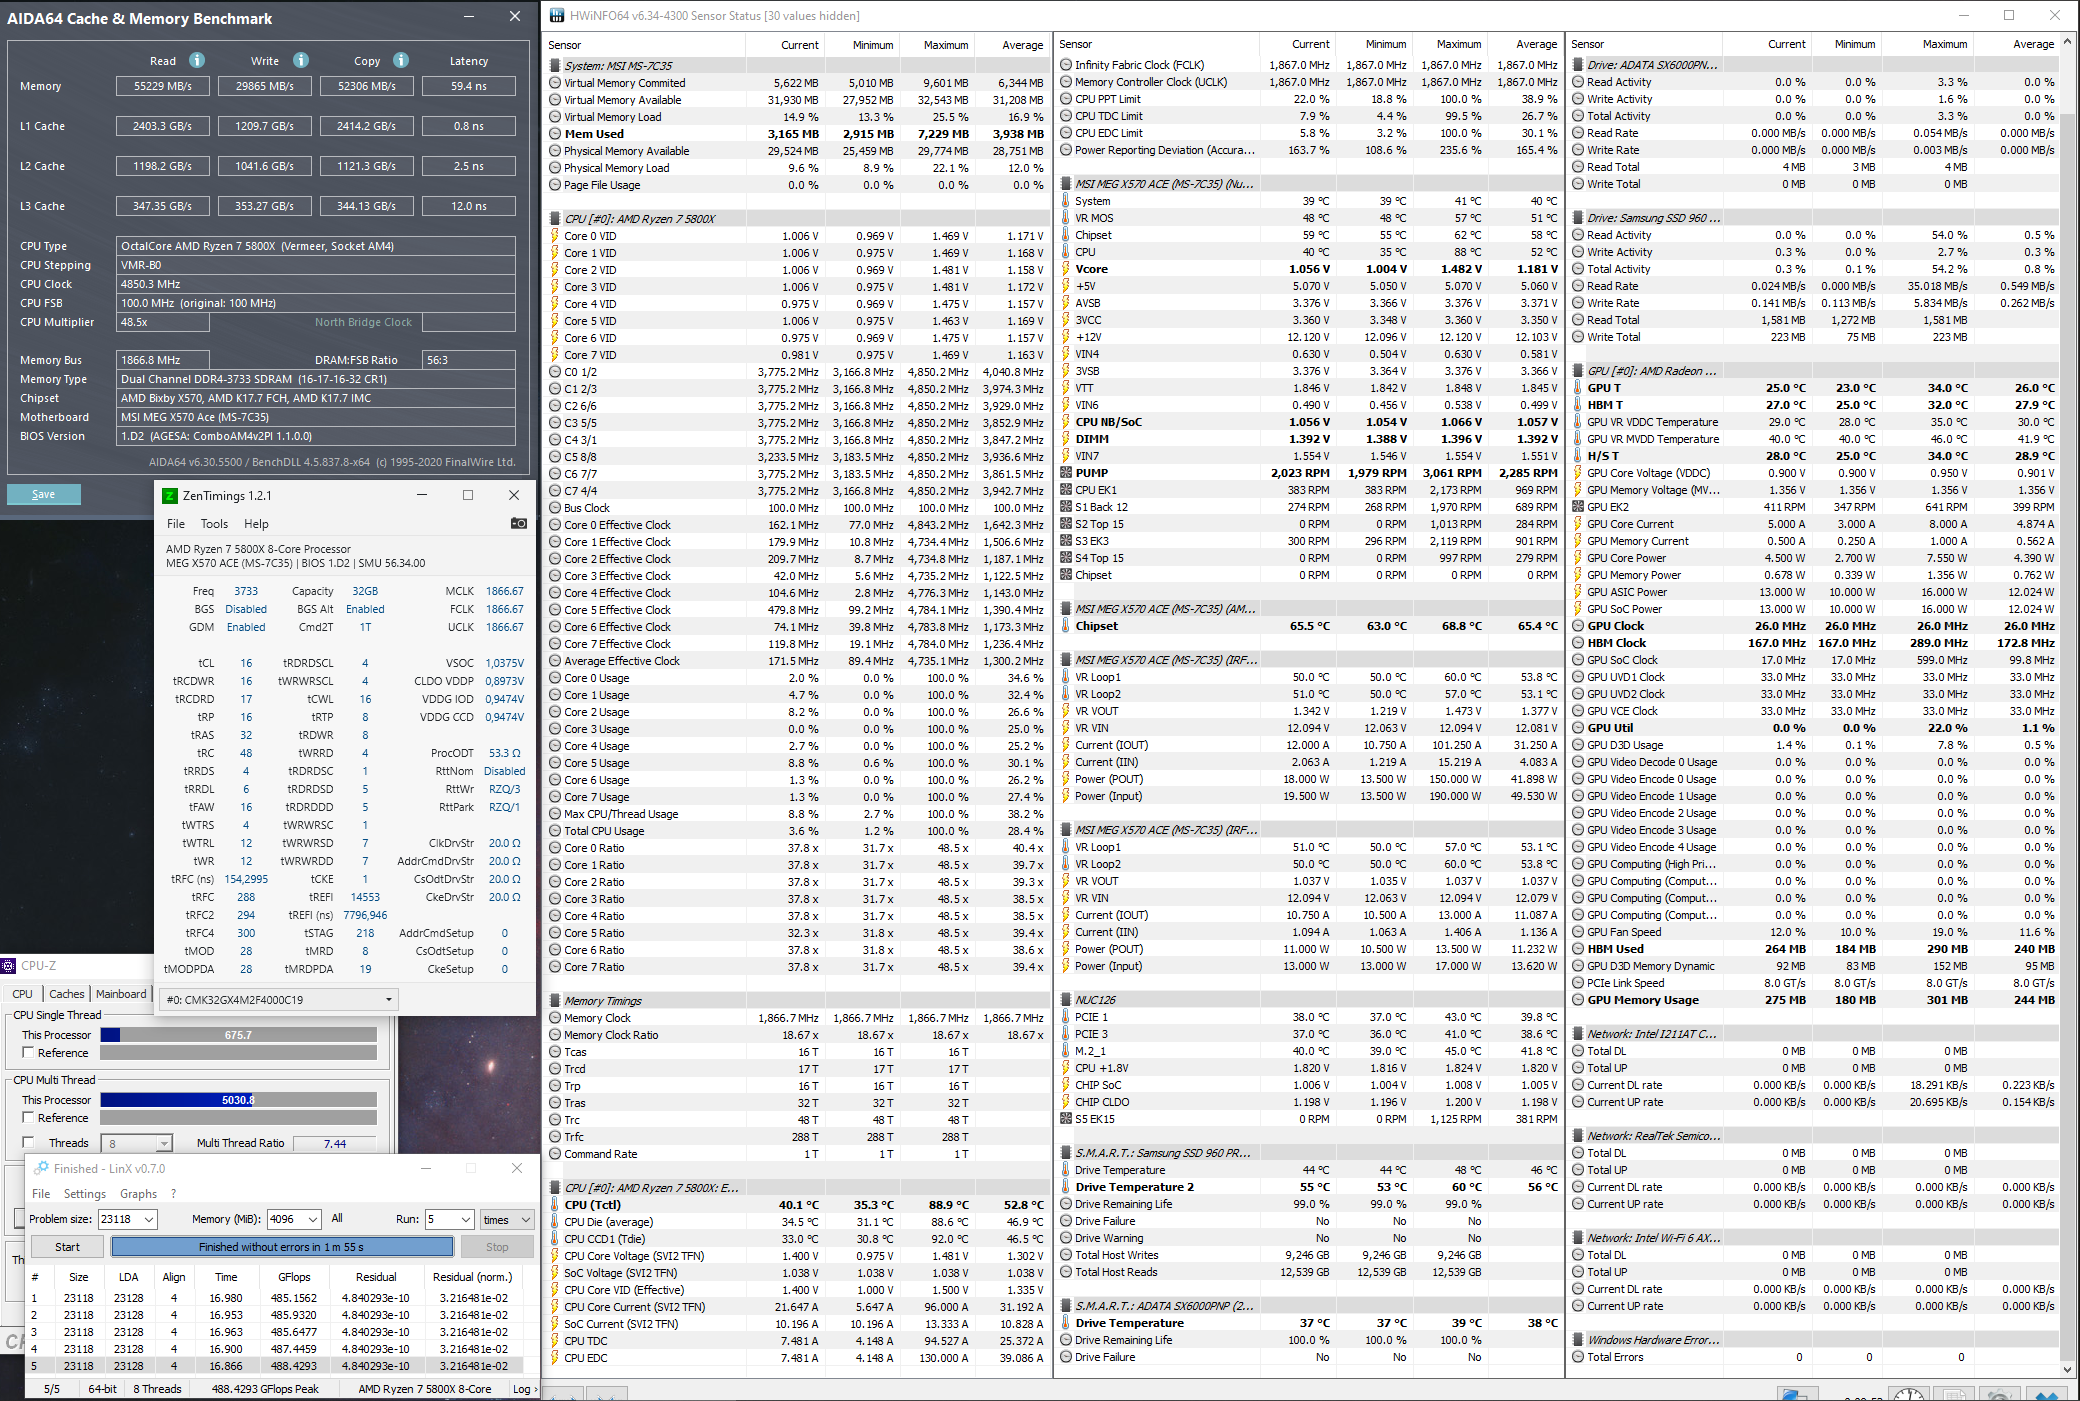The image size is (2080, 1401).
Task: Open the Tools menu in ZenTimings
Action: point(214,524)
